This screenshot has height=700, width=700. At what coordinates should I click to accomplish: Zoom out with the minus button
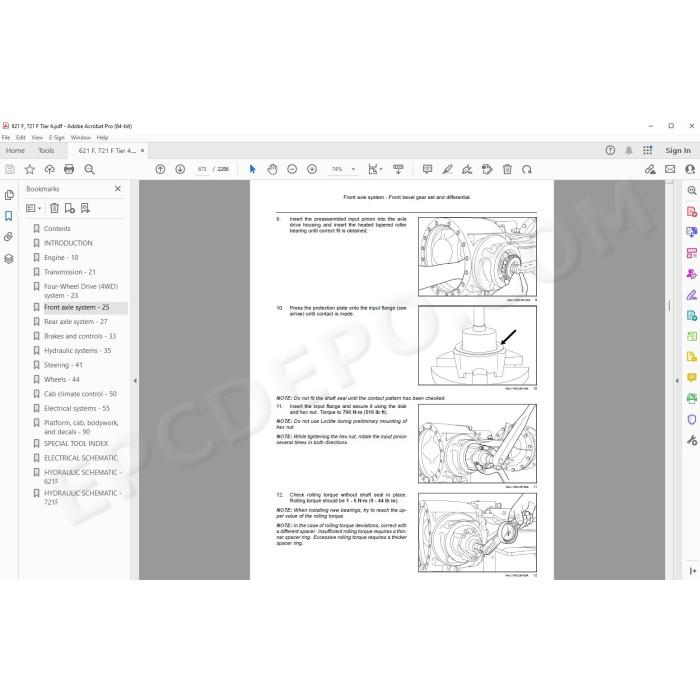click(x=292, y=169)
